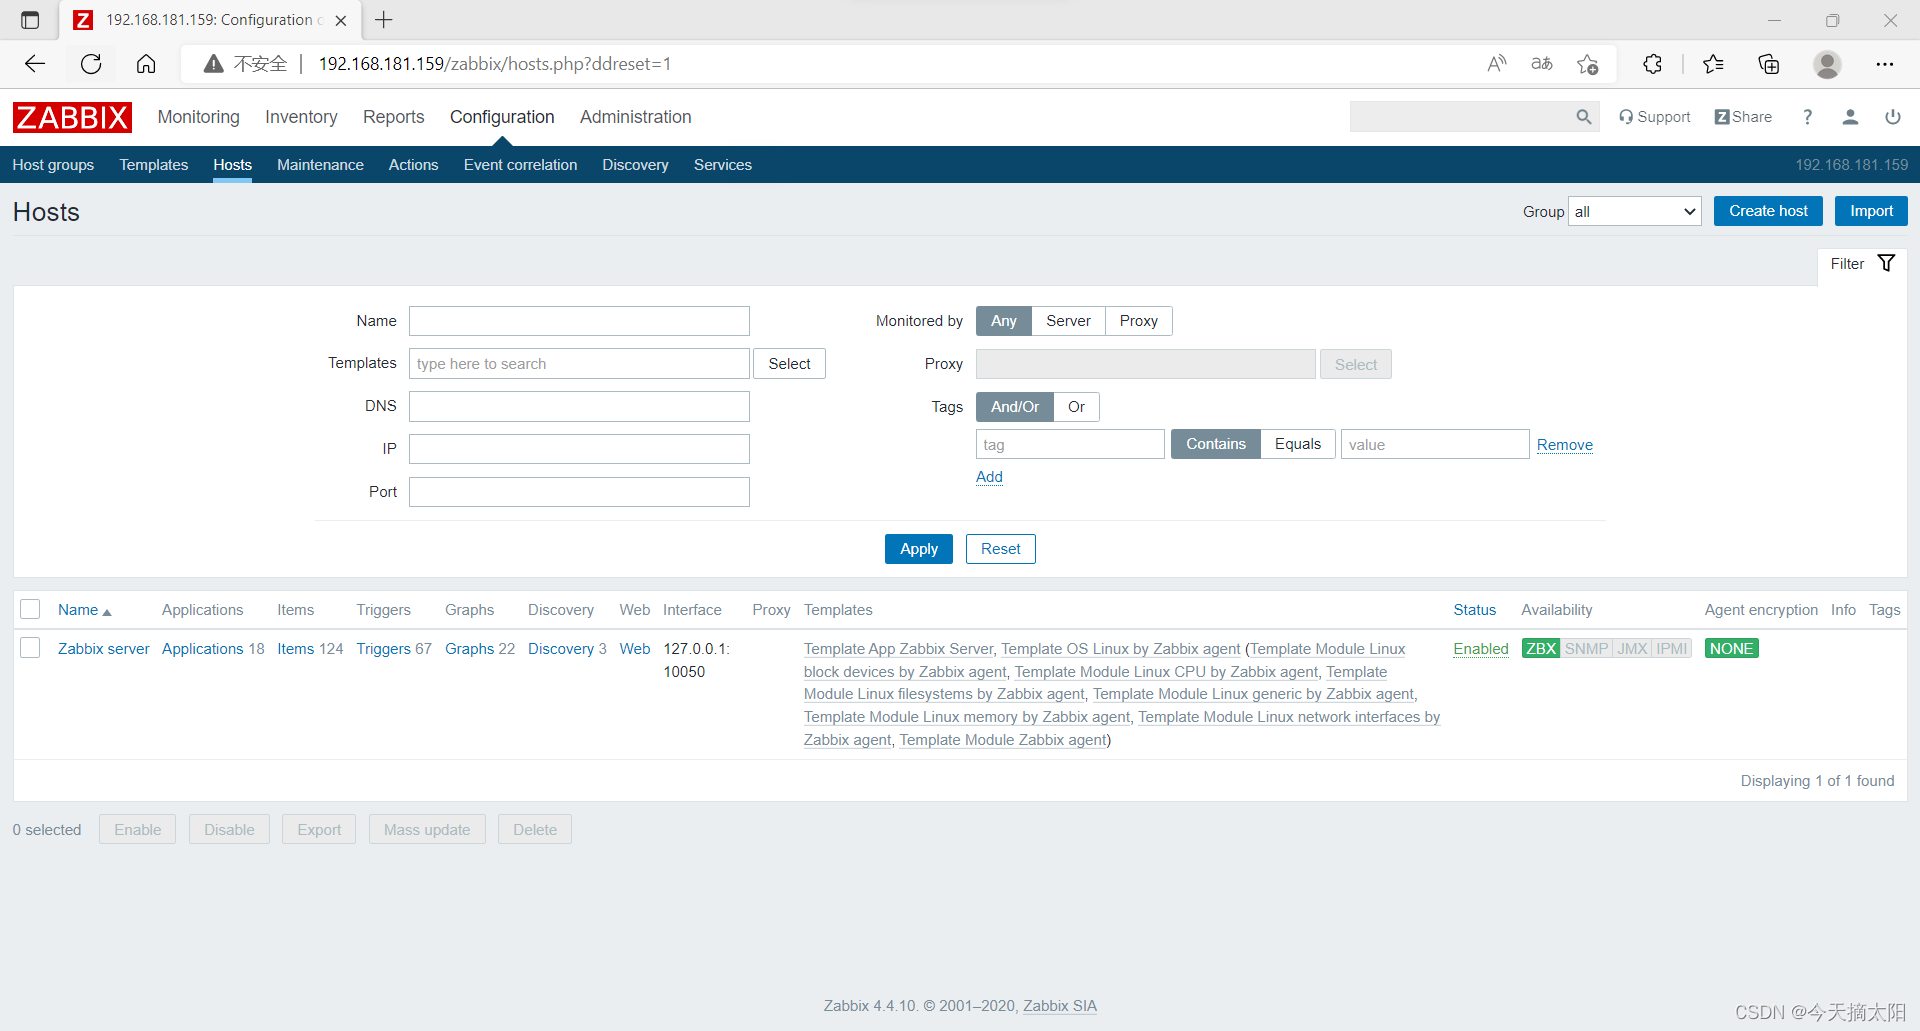Add page to favorites star icon
Screen dimensions: 1920x1031
[x=1587, y=64]
